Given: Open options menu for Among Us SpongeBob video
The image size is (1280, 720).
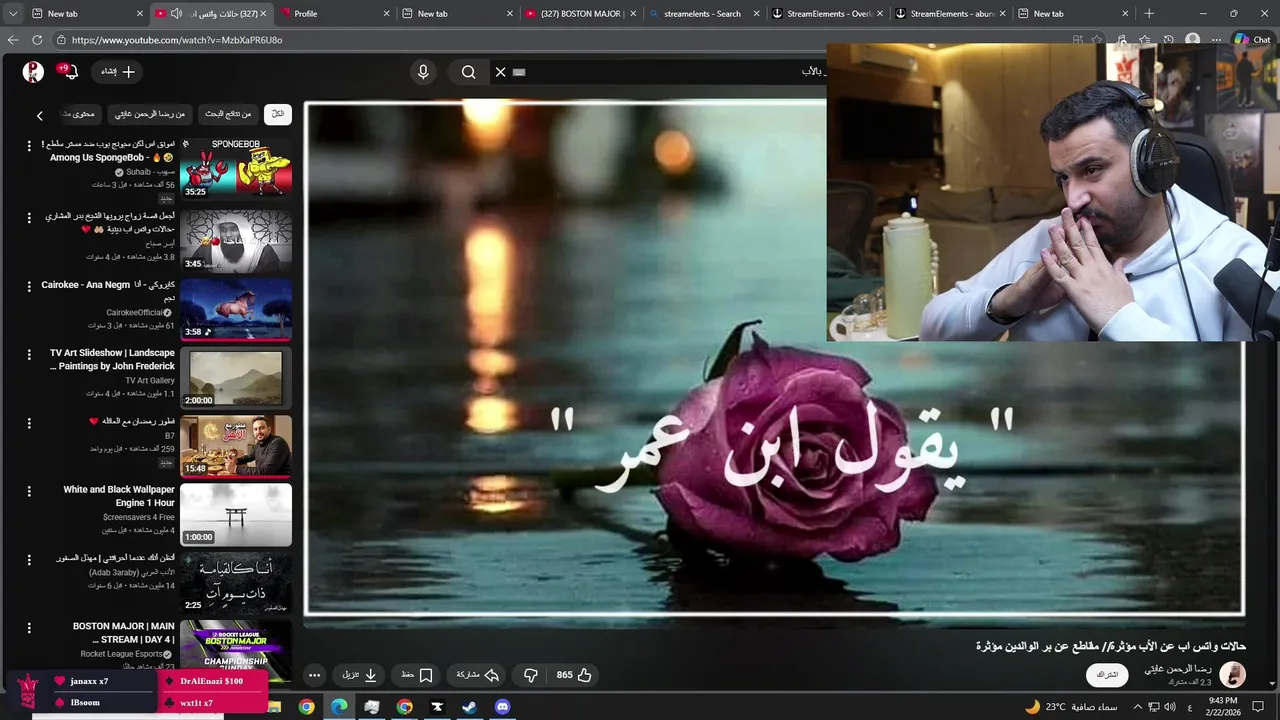Looking at the screenshot, I should [29, 145].
